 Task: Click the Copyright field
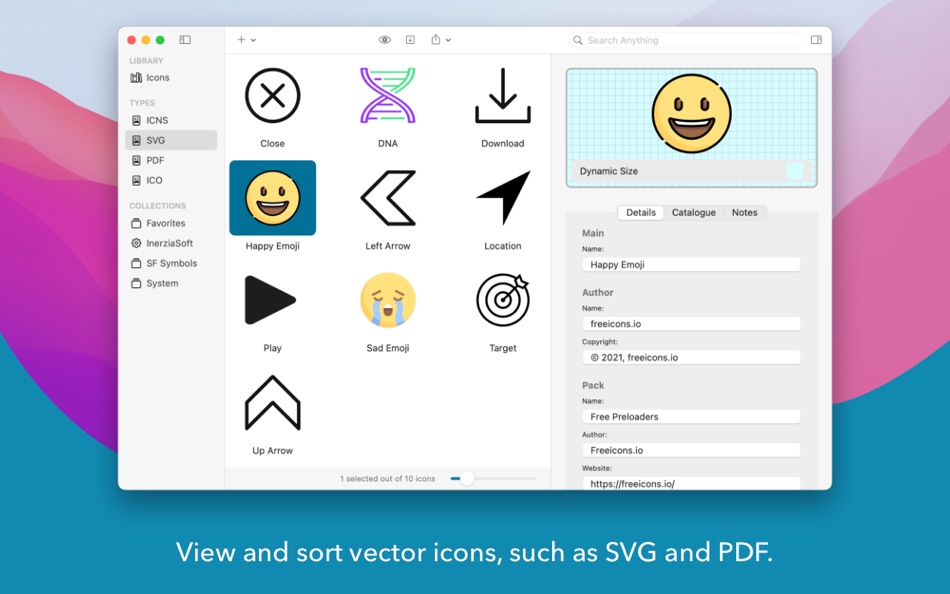pos(691,357)
